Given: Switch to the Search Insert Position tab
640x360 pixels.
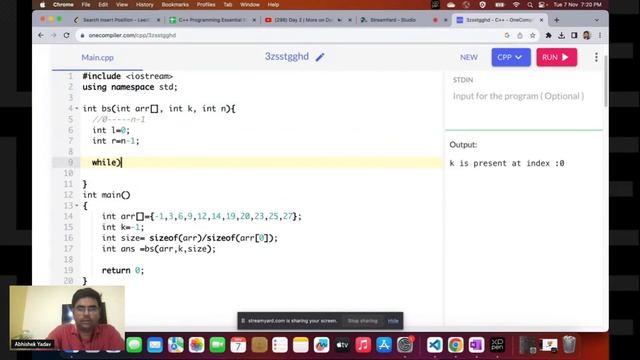Looking at the screenshot, I should tap(116, 20).
